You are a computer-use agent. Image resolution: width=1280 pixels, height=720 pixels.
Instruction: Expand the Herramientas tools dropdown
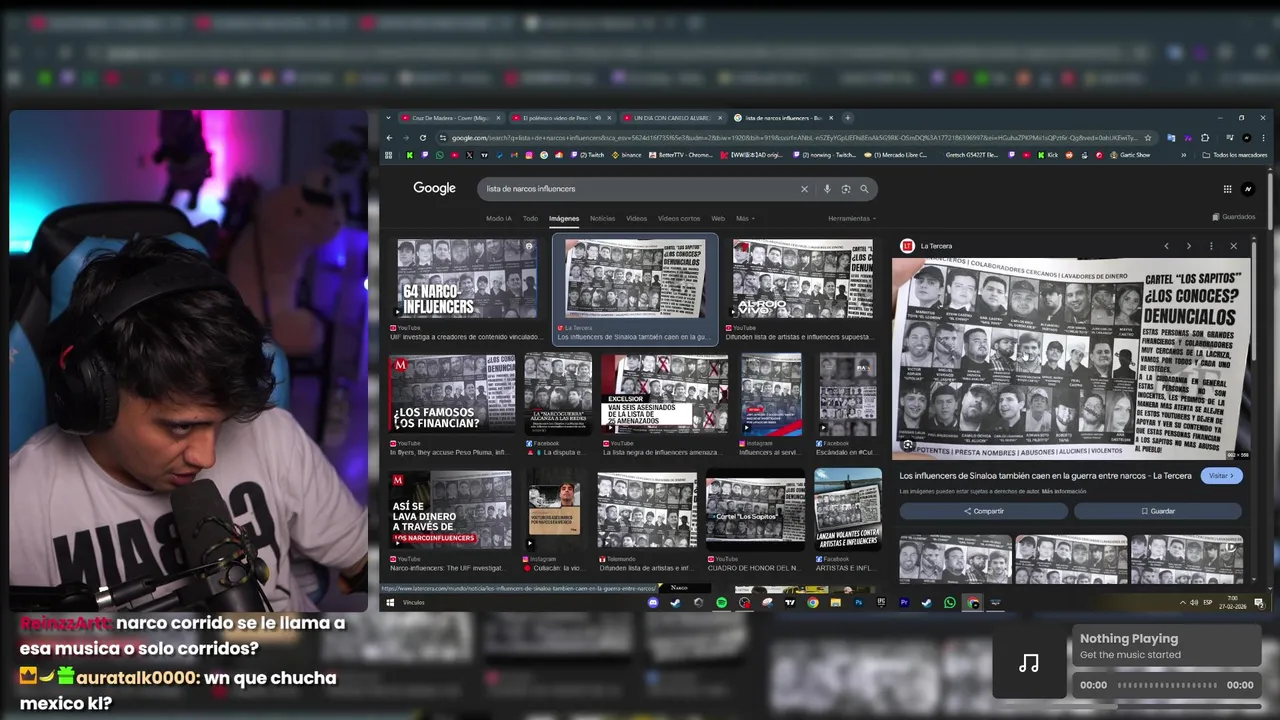pyautogui.click(x=851, y=218)
